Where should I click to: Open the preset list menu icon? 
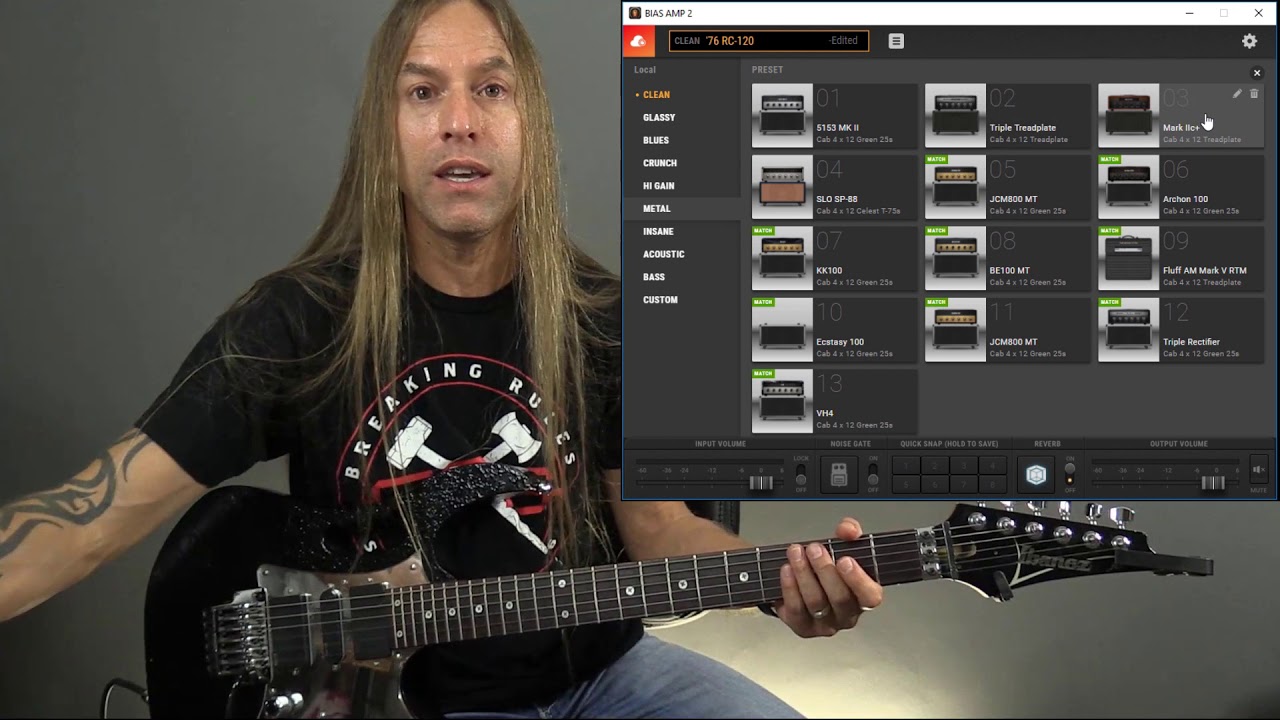pos(896,41)
